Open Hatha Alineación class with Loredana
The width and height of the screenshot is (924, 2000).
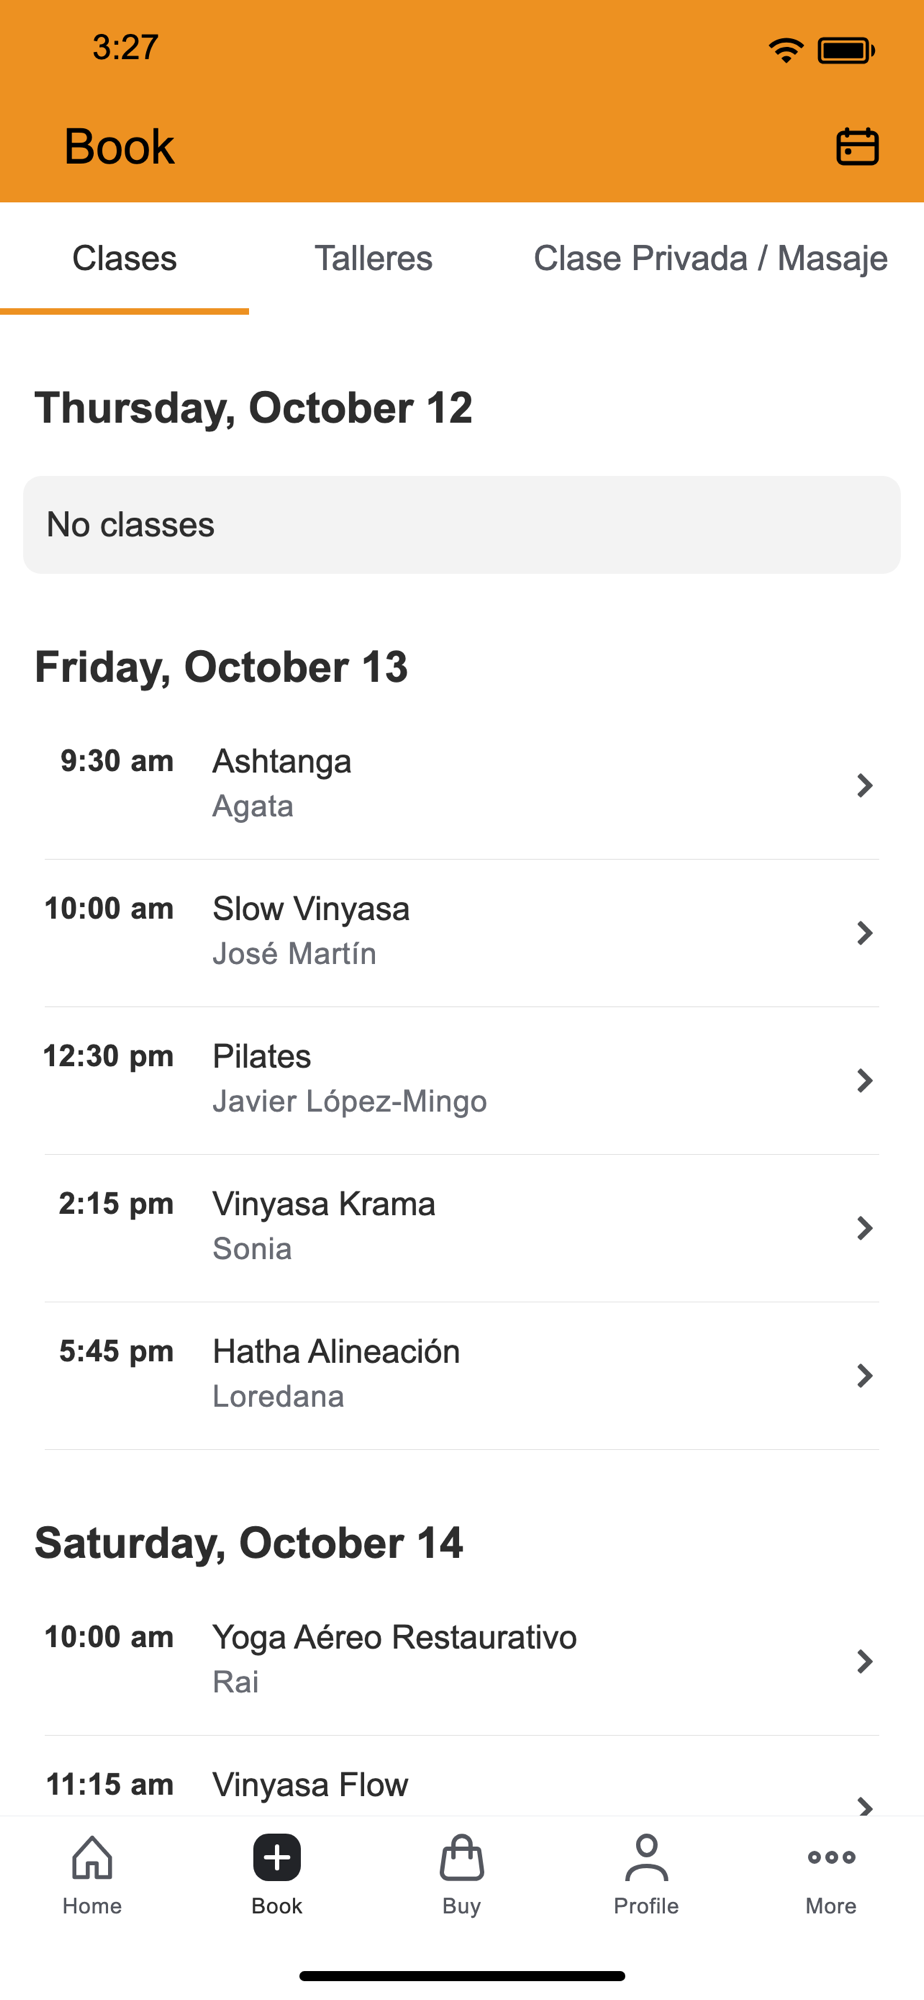coord(336,1373)
